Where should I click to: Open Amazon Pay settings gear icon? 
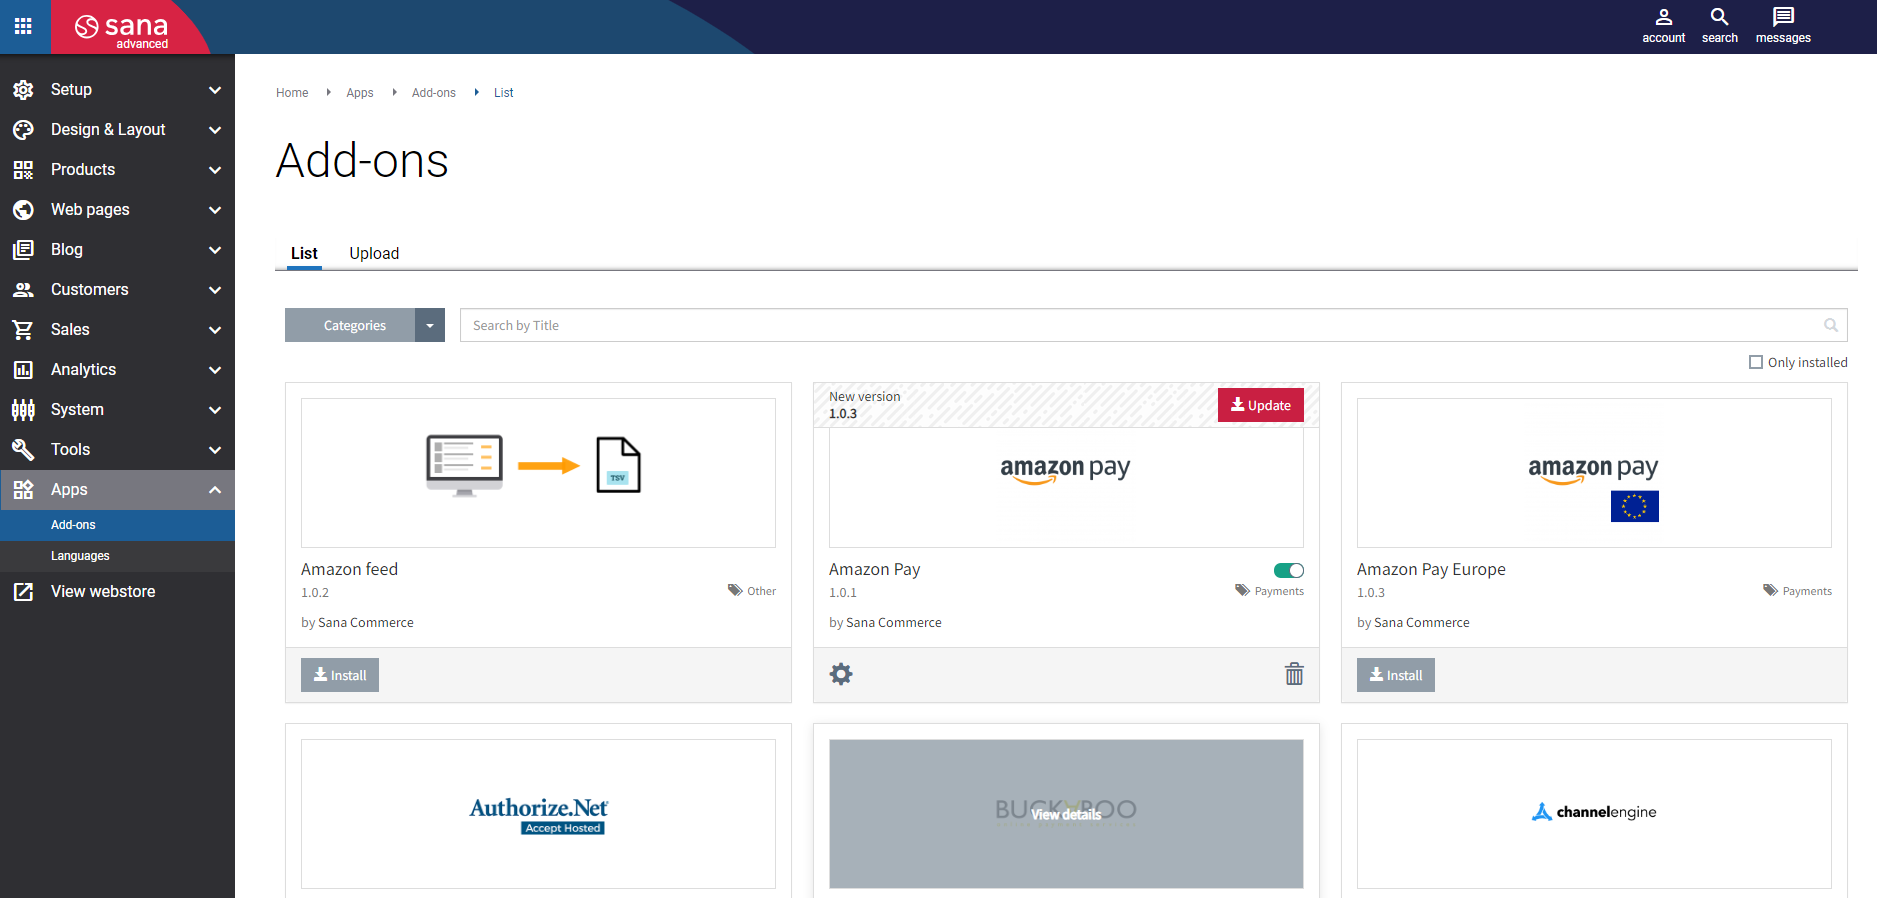(x=841, y=674)
